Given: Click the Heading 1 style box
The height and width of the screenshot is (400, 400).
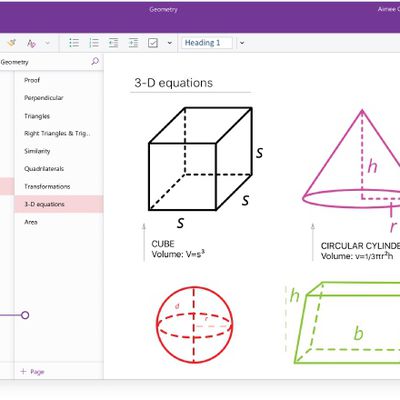Looking at the screenshot, I should [207, 43].
